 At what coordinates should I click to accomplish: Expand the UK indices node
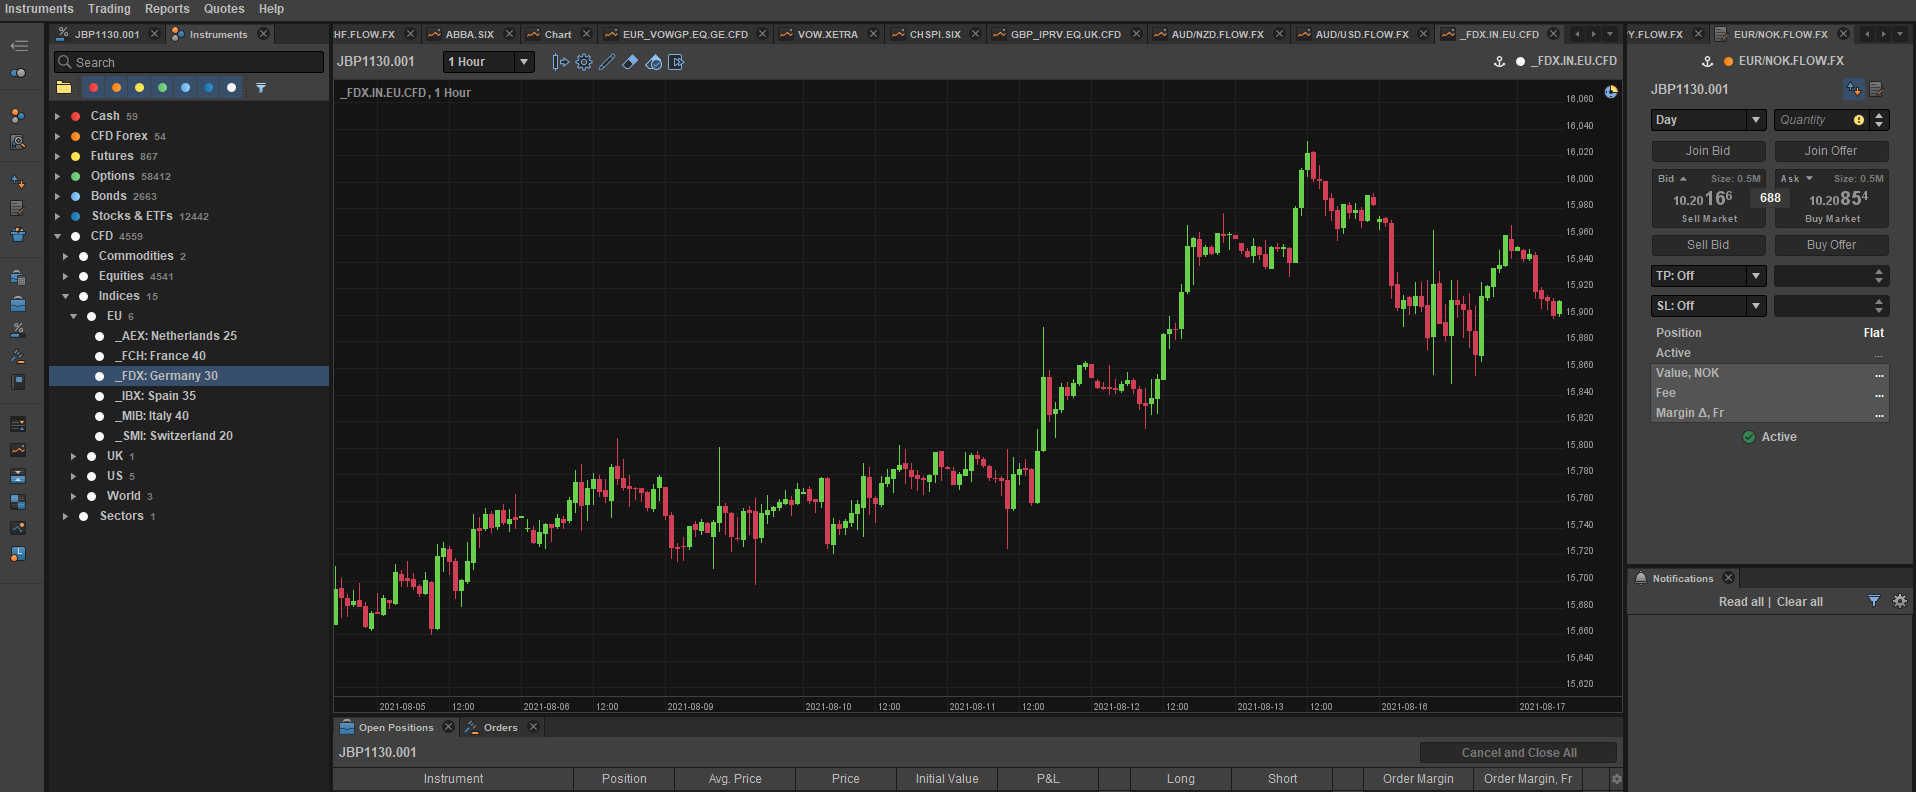[73, 456]
